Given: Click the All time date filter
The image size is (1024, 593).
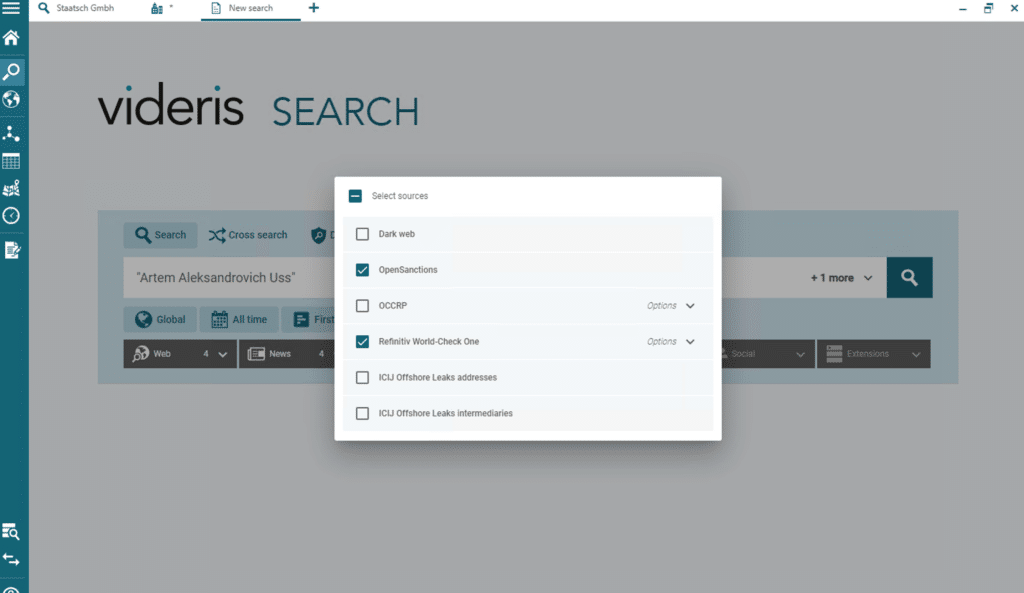Looking at the screenshot, I should 239,319.
